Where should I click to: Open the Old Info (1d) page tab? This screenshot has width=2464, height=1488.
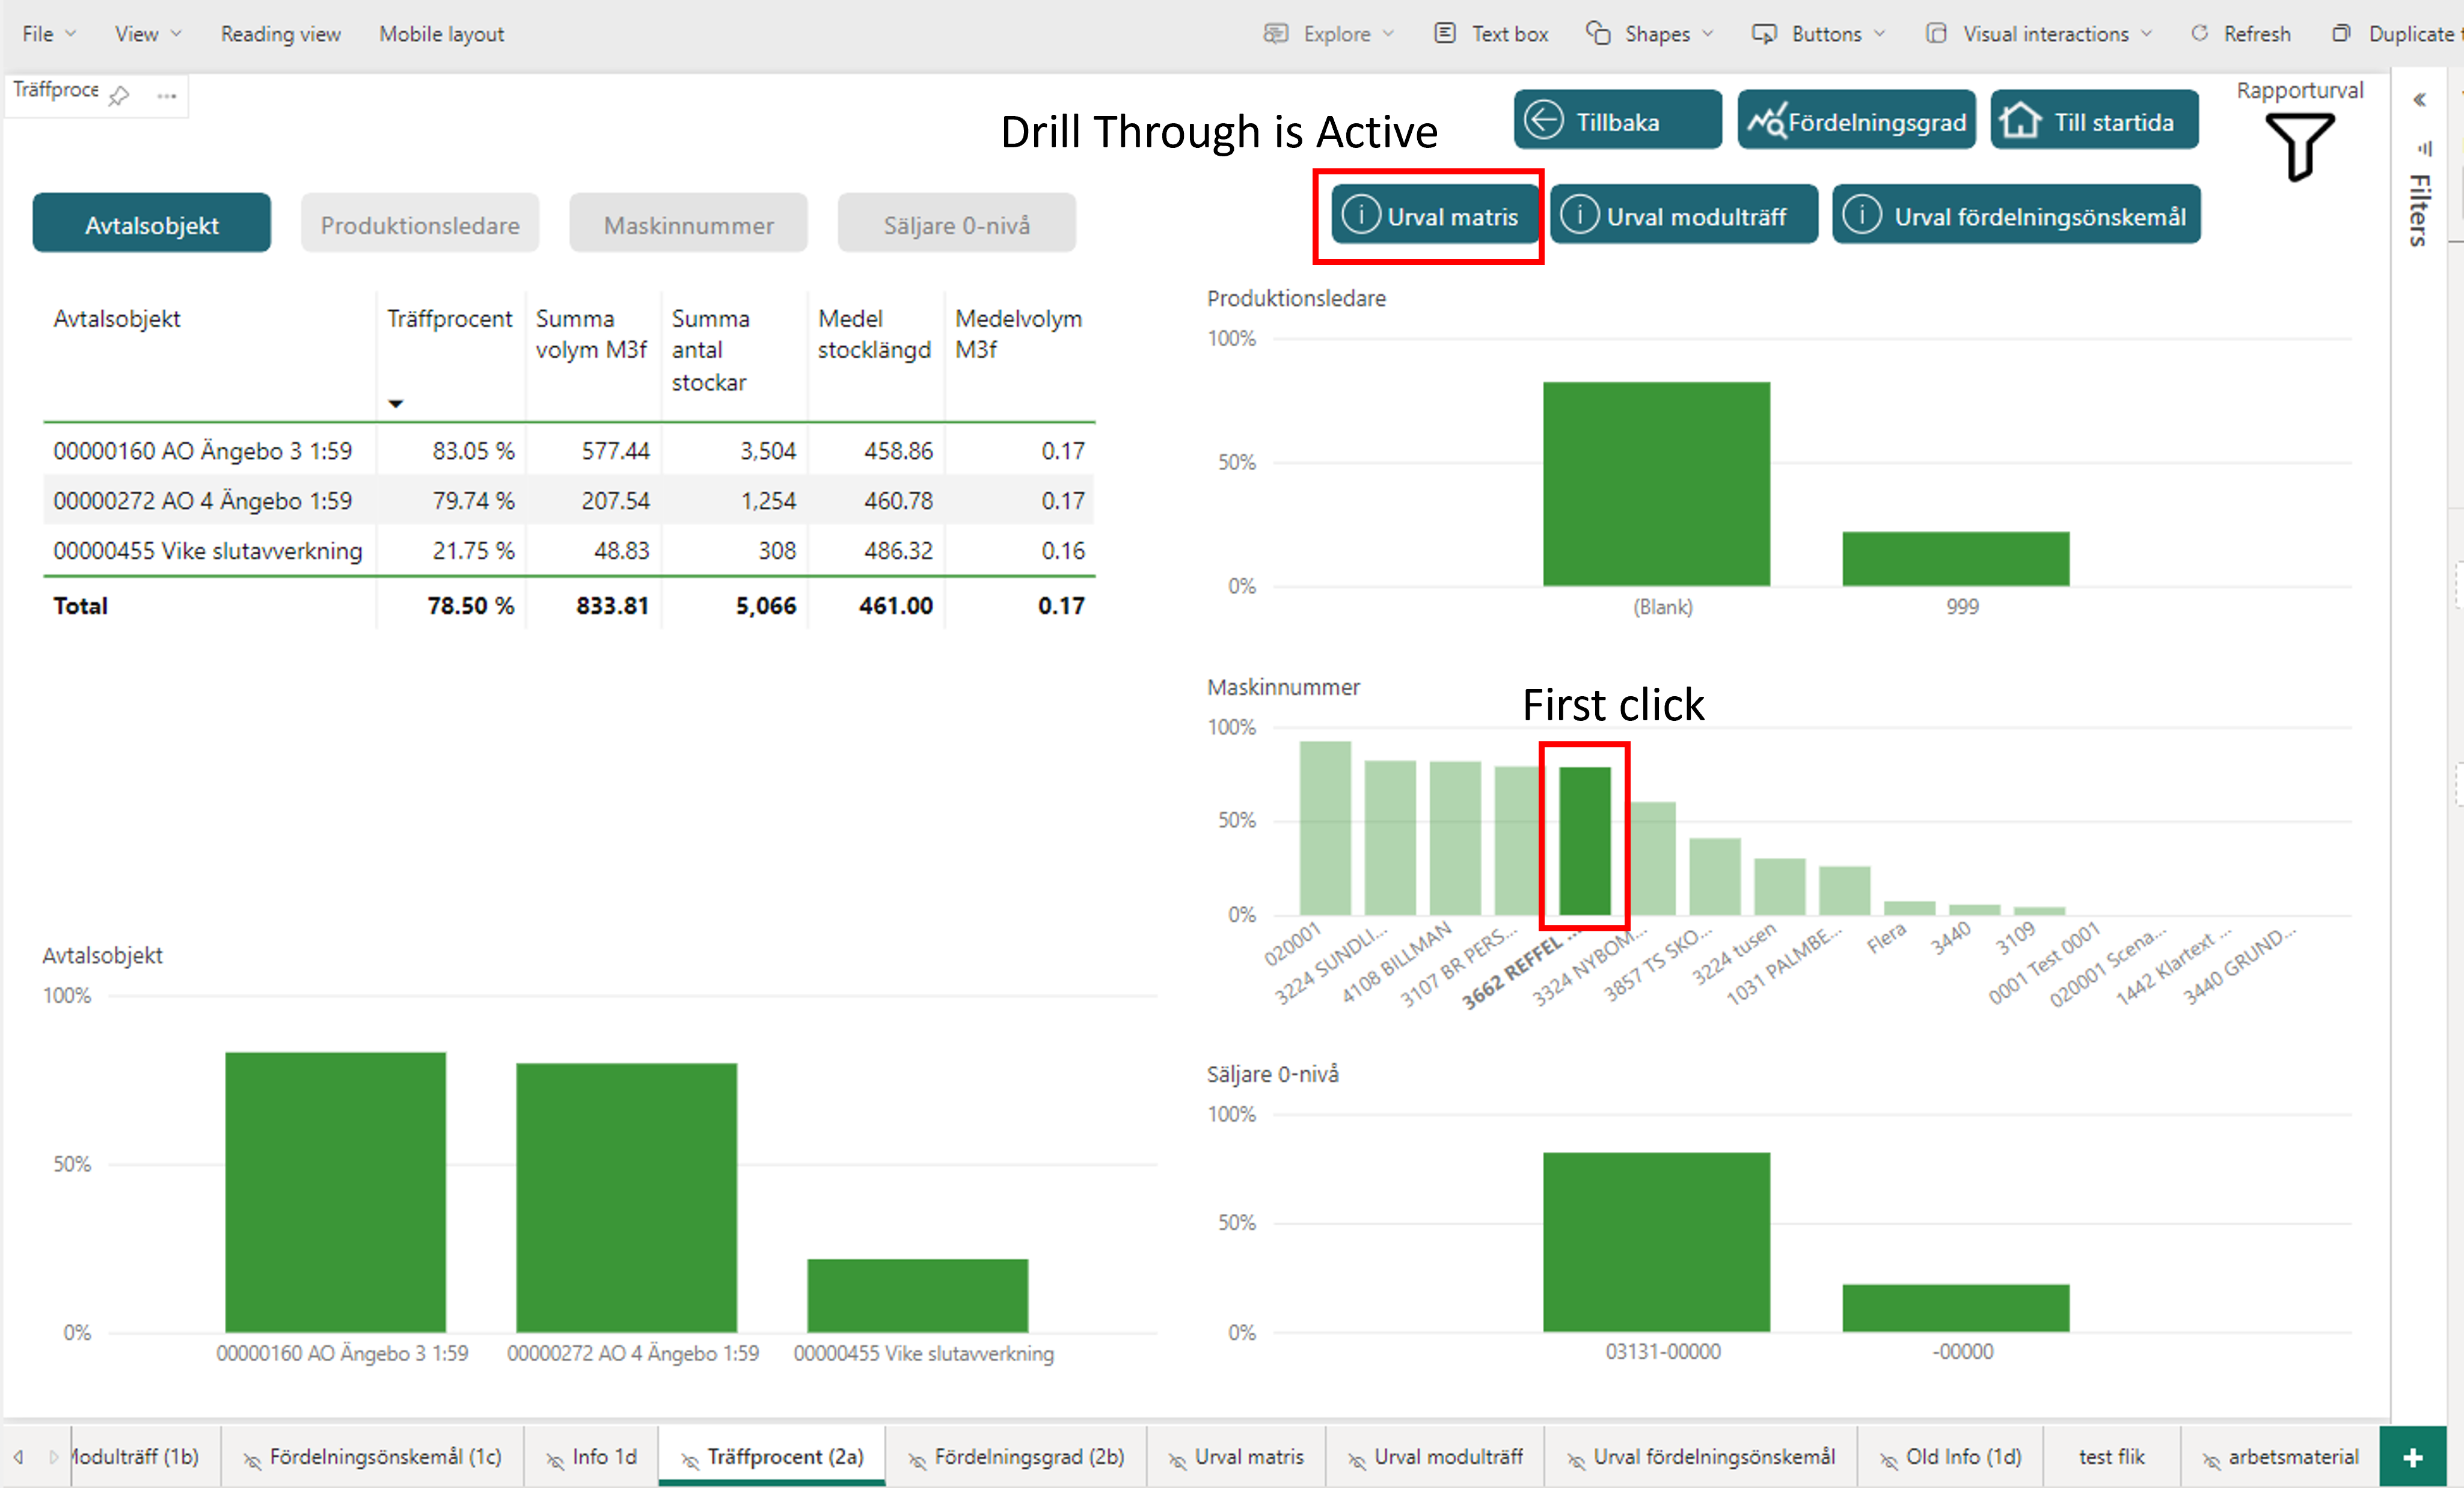[1950, 1457]
